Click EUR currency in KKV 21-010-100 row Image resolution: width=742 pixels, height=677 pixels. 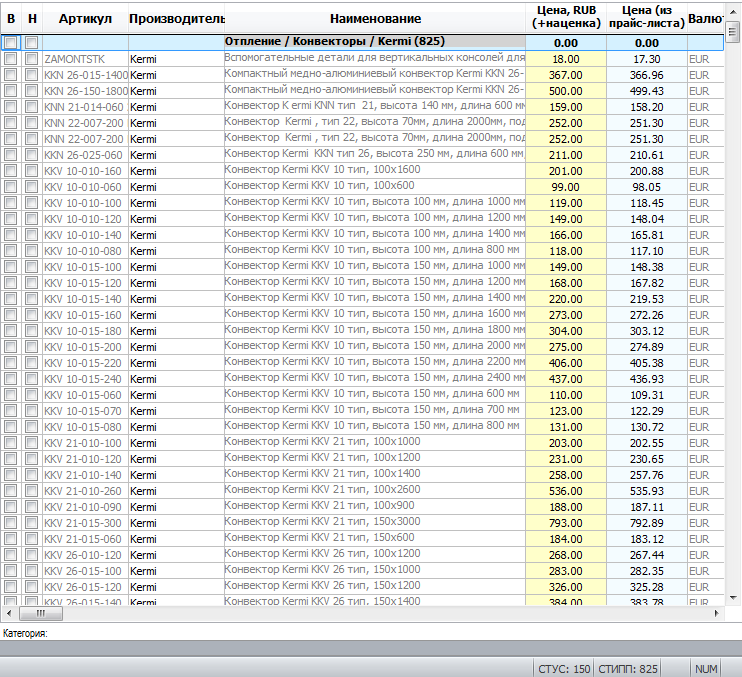pos(699,443)
